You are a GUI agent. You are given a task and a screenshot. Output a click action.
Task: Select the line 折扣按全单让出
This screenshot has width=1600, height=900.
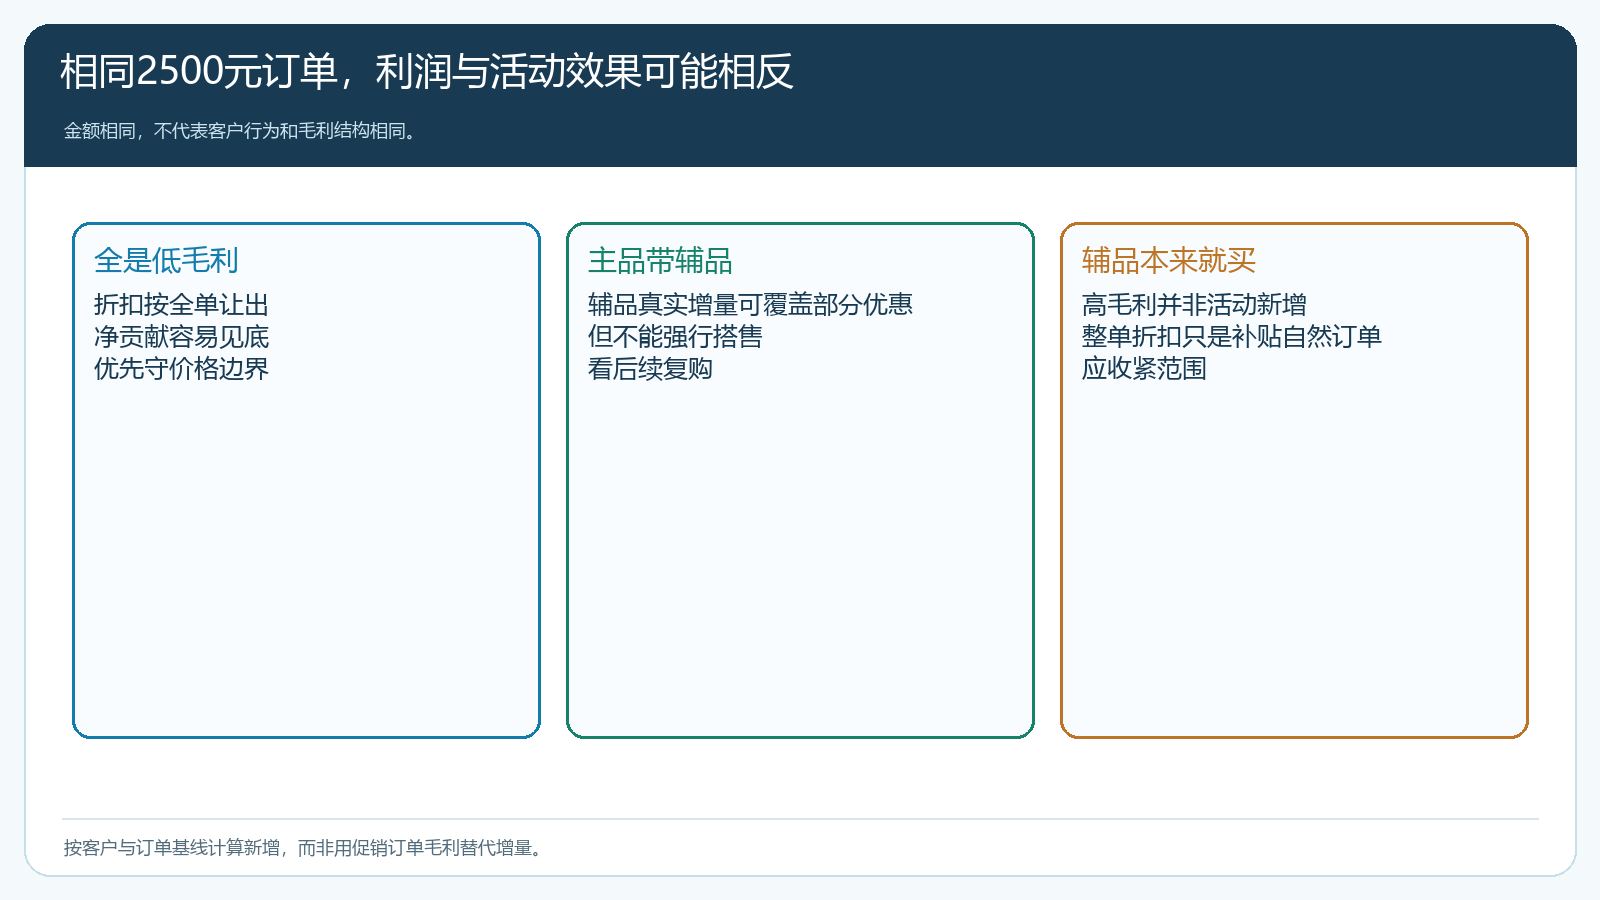tap(181, 305)
